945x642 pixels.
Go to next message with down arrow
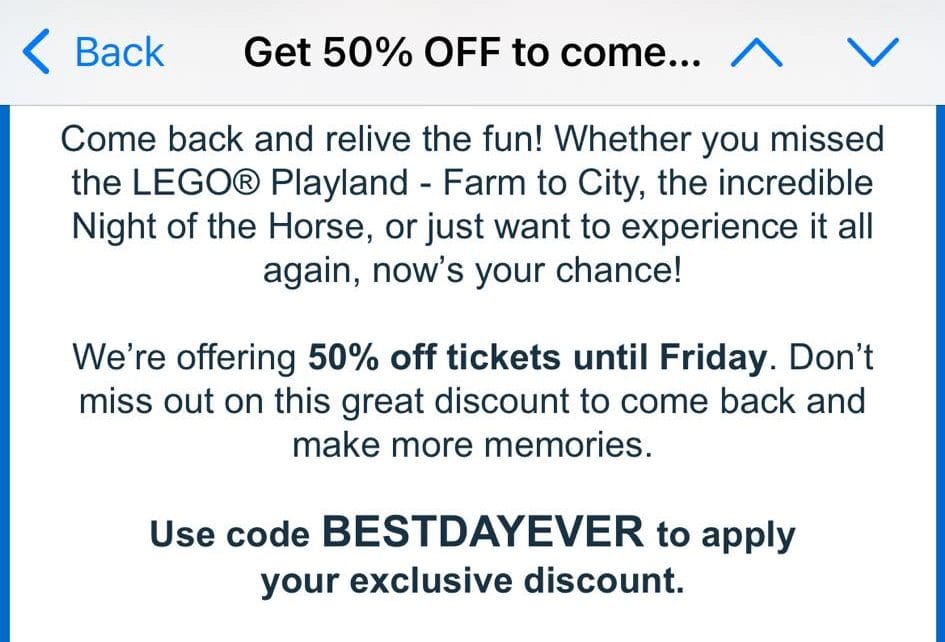(872, 52)
